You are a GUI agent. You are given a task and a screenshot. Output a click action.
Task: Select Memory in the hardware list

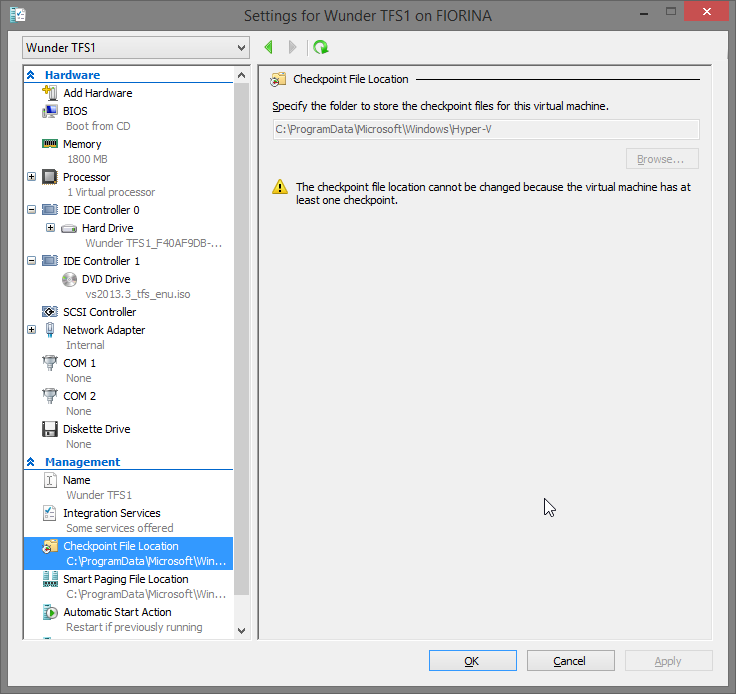coord(82,144)
